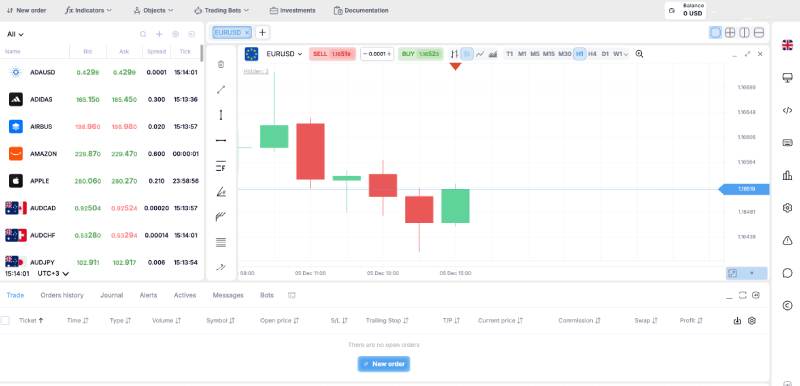Select four-chart grid layout
The image size is (800, 386).
coord(730,33)
